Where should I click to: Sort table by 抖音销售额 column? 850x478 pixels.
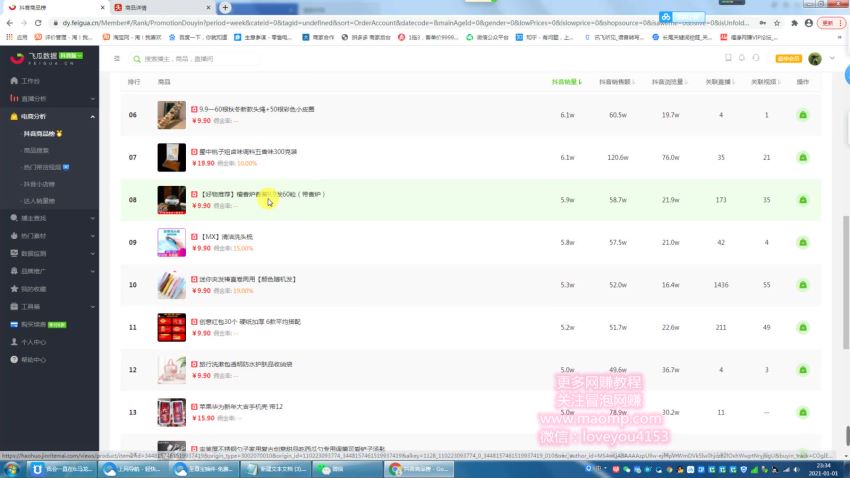coord(617,82)
